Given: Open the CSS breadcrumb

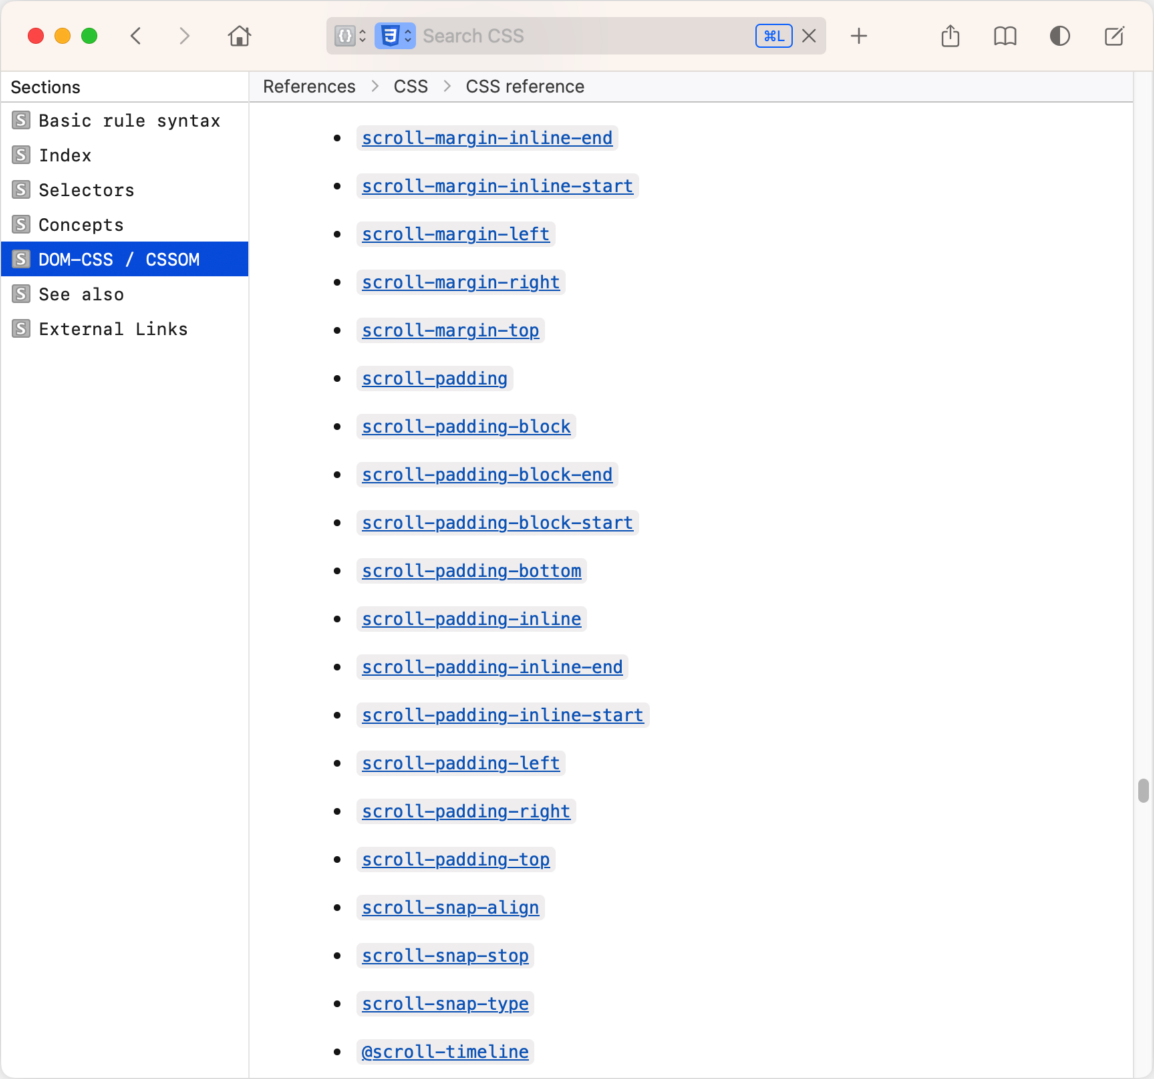Looking at the screenshot, I should pos(411,87).
